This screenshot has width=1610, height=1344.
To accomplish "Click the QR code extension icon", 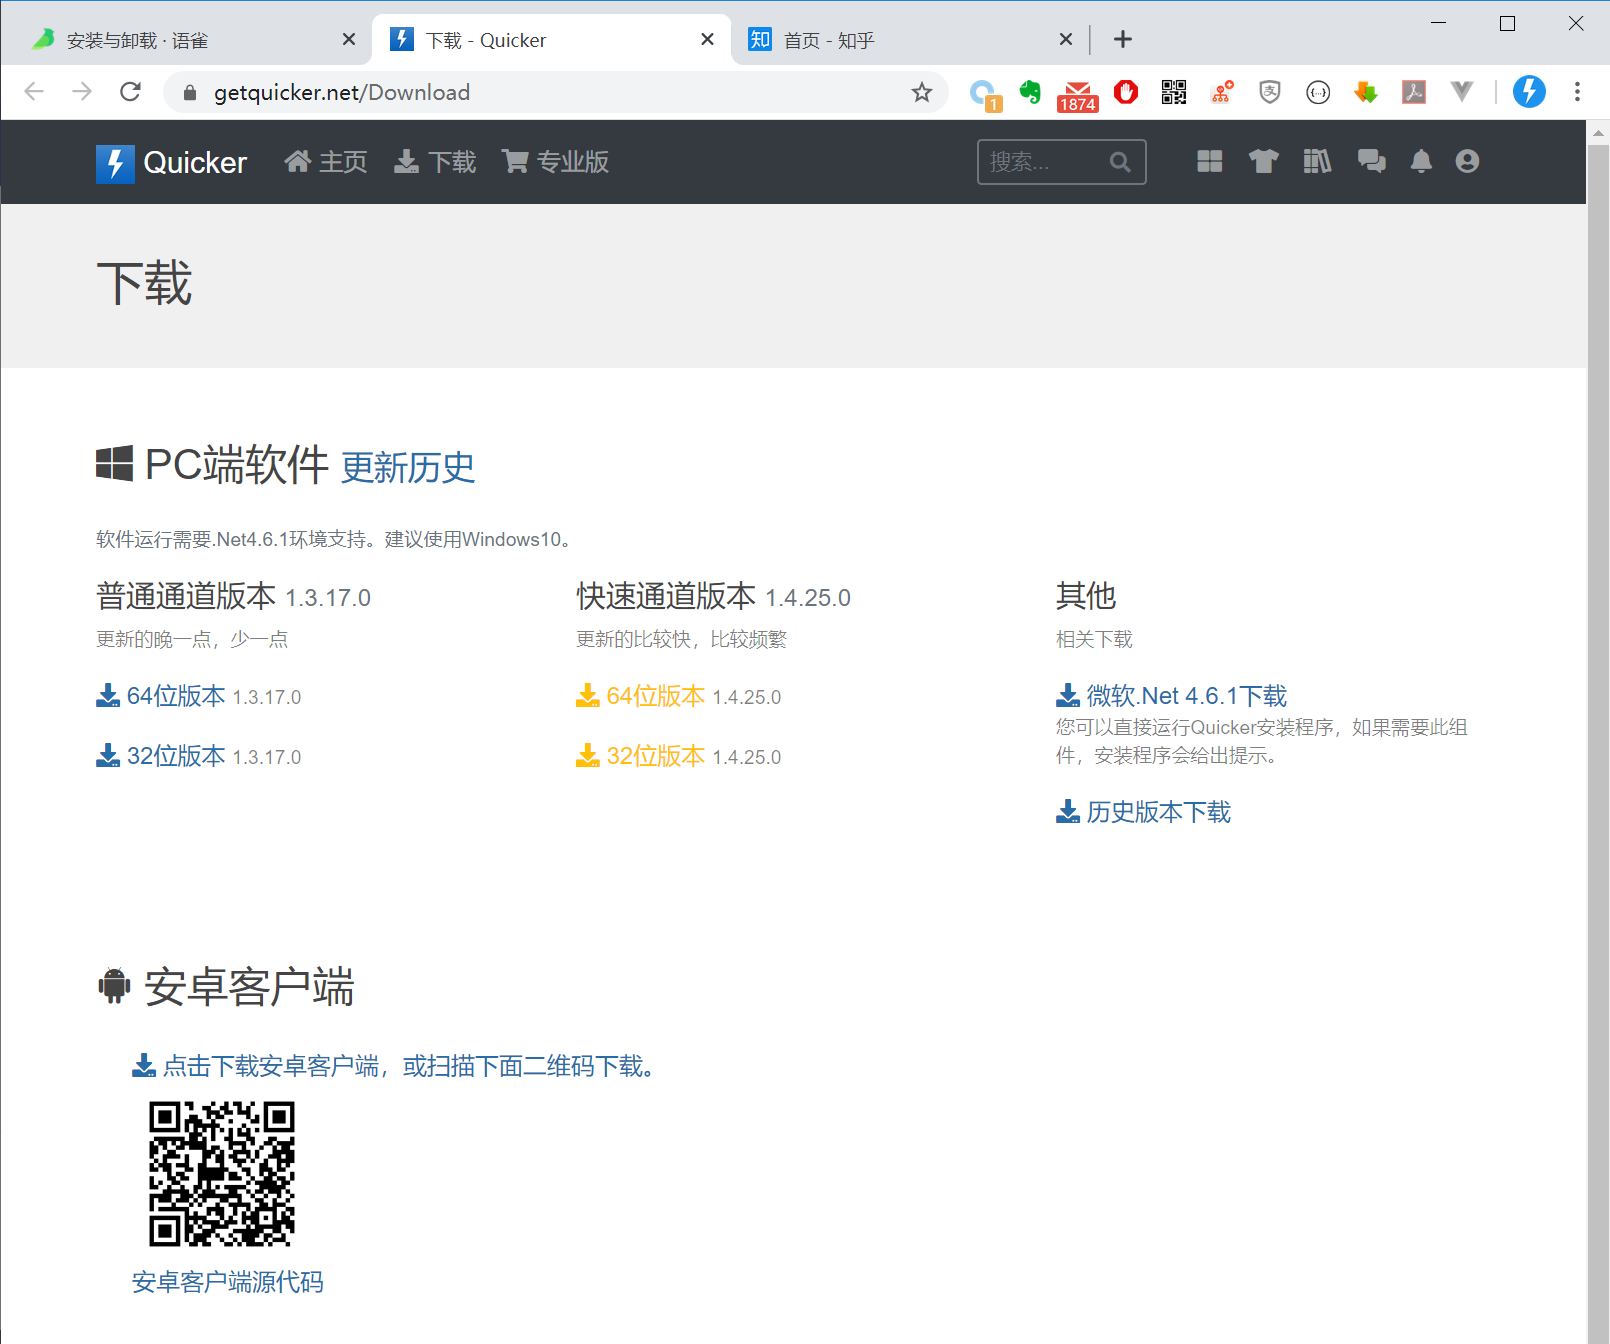I will (1174, 92).
